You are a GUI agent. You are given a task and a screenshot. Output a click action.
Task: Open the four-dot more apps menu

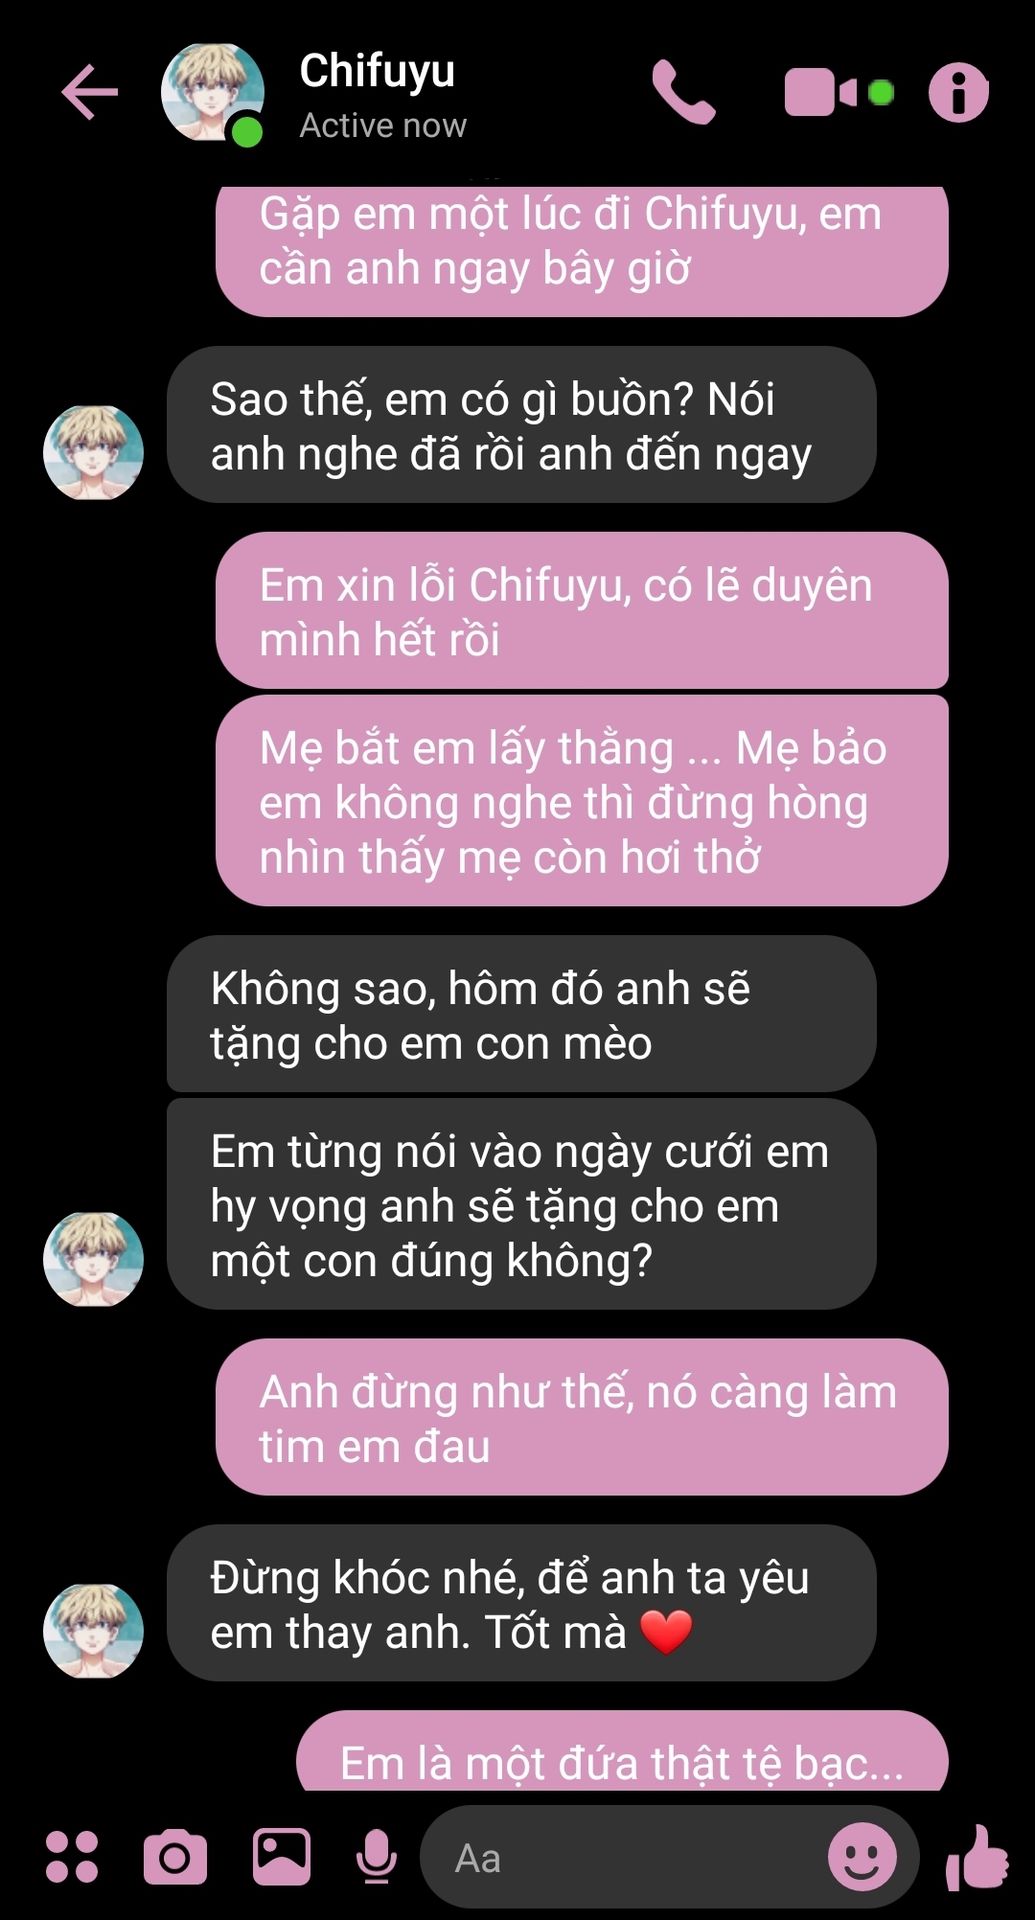pos(72,1857)
